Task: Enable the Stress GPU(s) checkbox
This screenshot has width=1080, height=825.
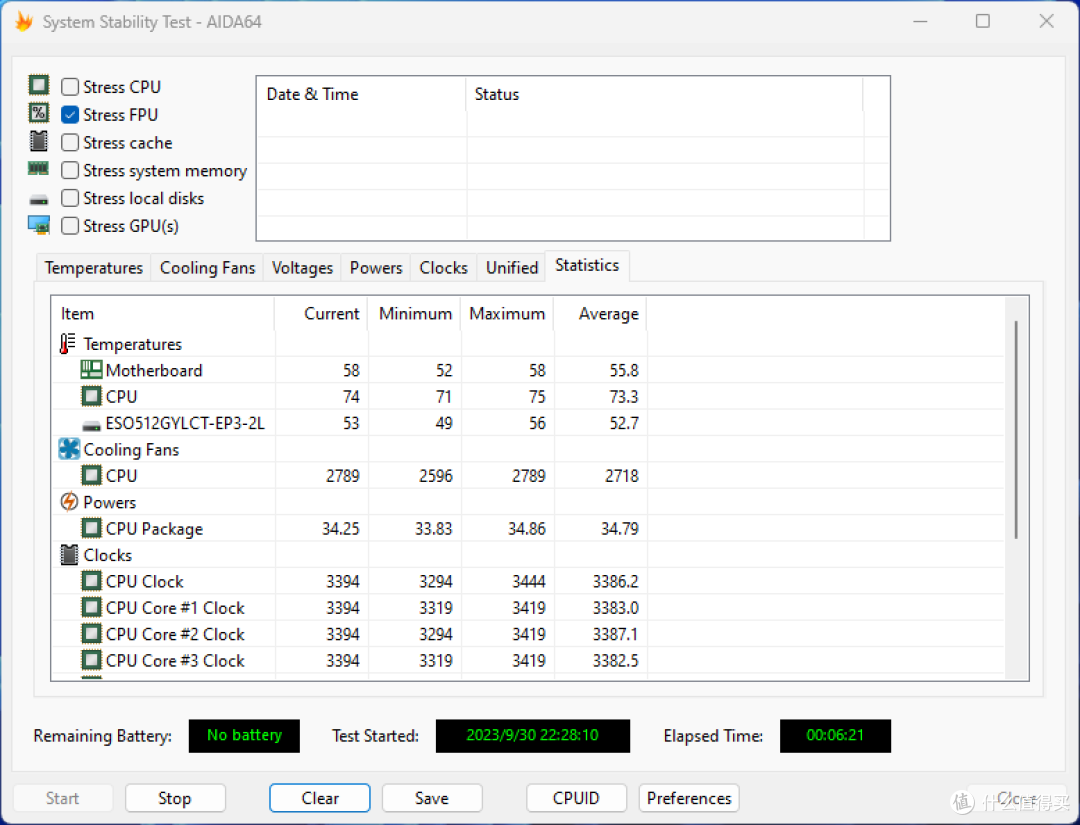Action: coord(70,226)
